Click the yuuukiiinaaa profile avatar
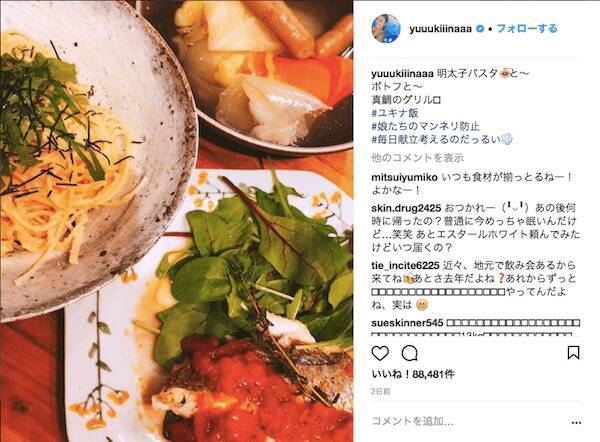This screenshot has height=442, width=600. click(x=386, y=29)
